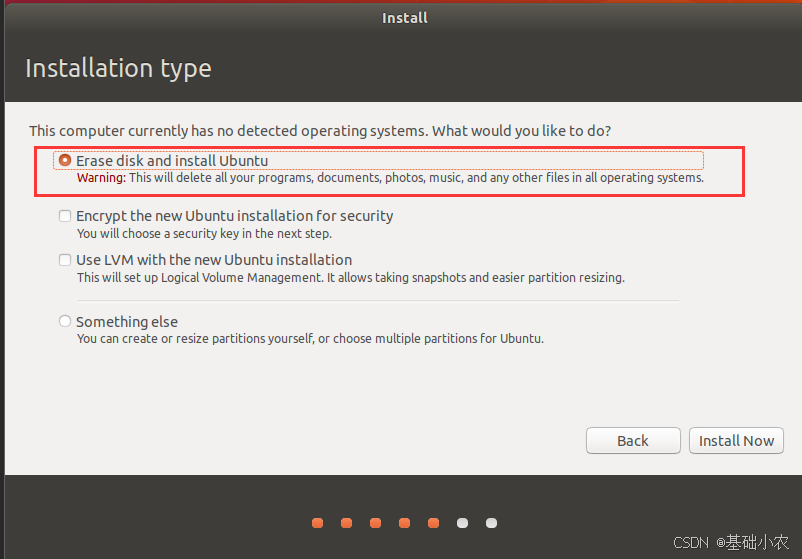Click the 'no detected operating systems' question text
This screenshot has height=559, width=802.
[x=320, y=131]
